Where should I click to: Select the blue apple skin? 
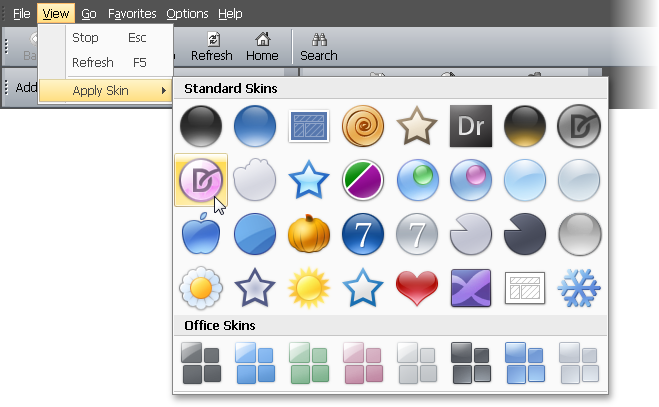pos(201,233)
